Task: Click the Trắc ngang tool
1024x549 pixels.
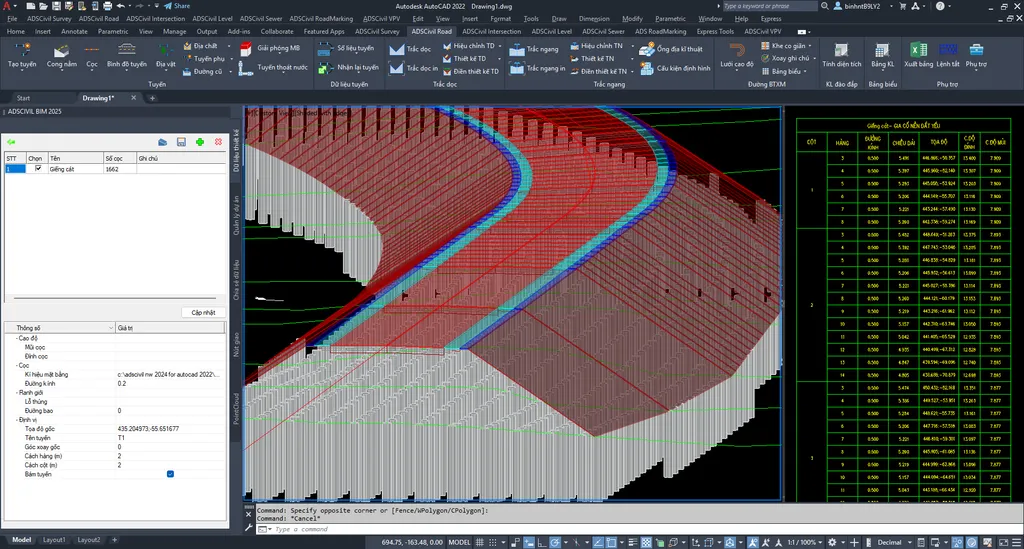Action: [x=534, y=49]
